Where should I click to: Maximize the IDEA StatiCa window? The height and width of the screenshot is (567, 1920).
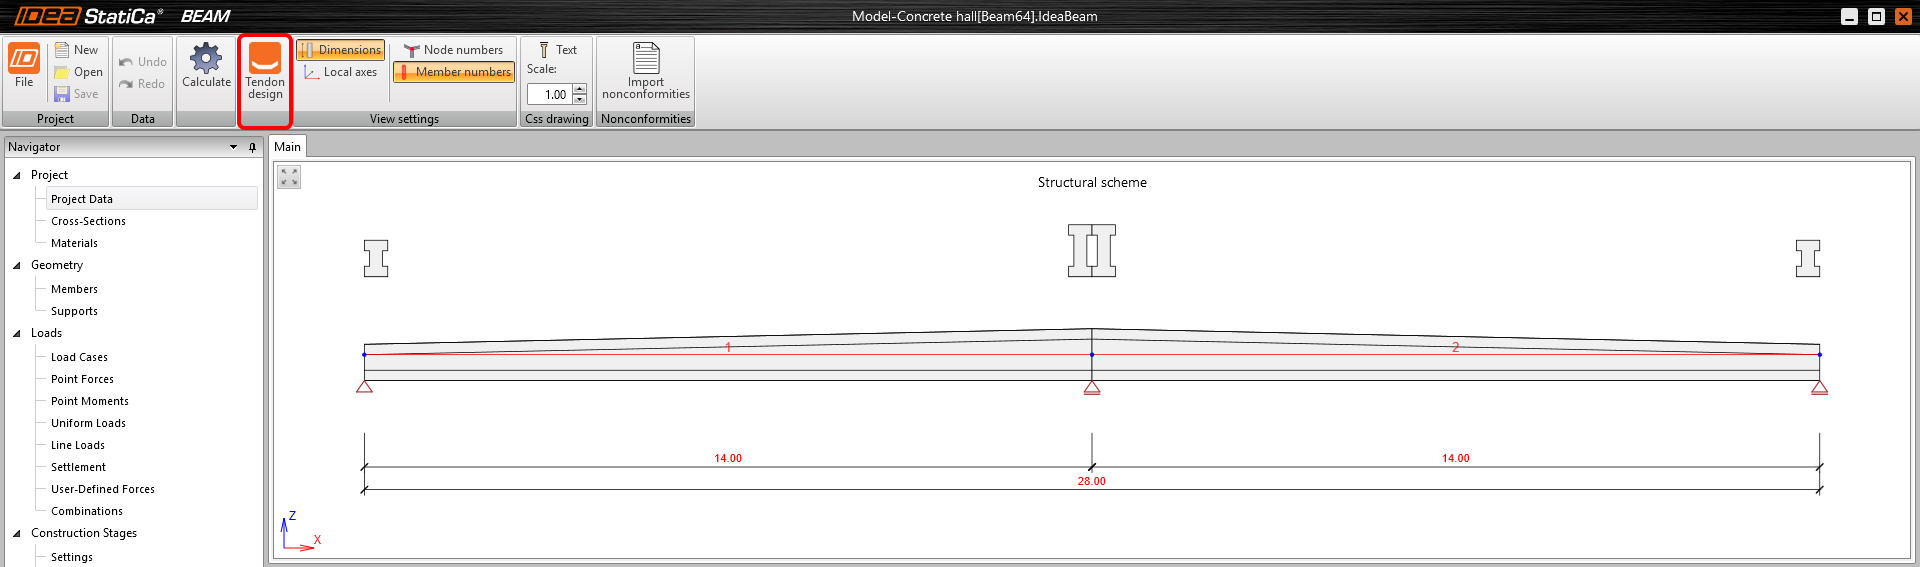click(1877, 16)
